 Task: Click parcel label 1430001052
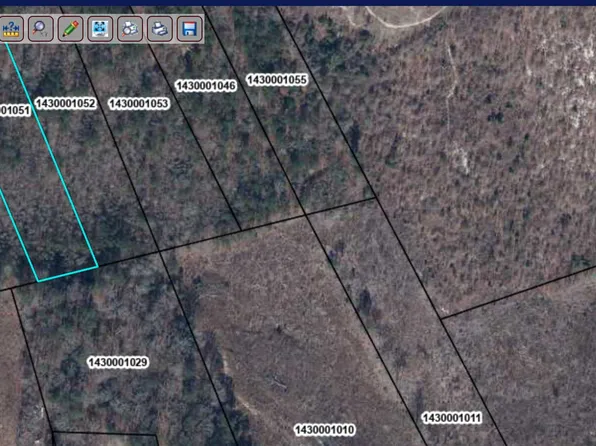65,103
